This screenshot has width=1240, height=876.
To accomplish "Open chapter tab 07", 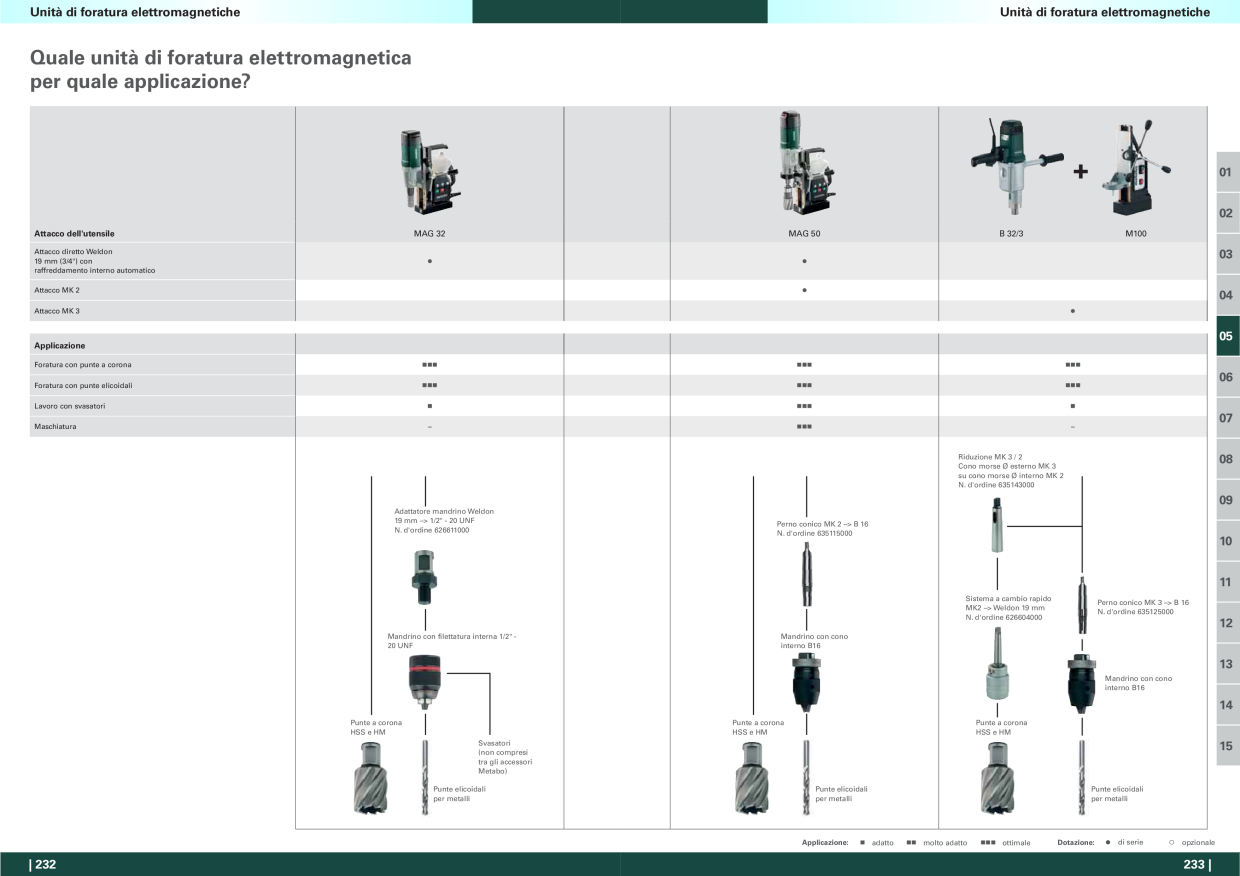I will tap(1227, 418).
